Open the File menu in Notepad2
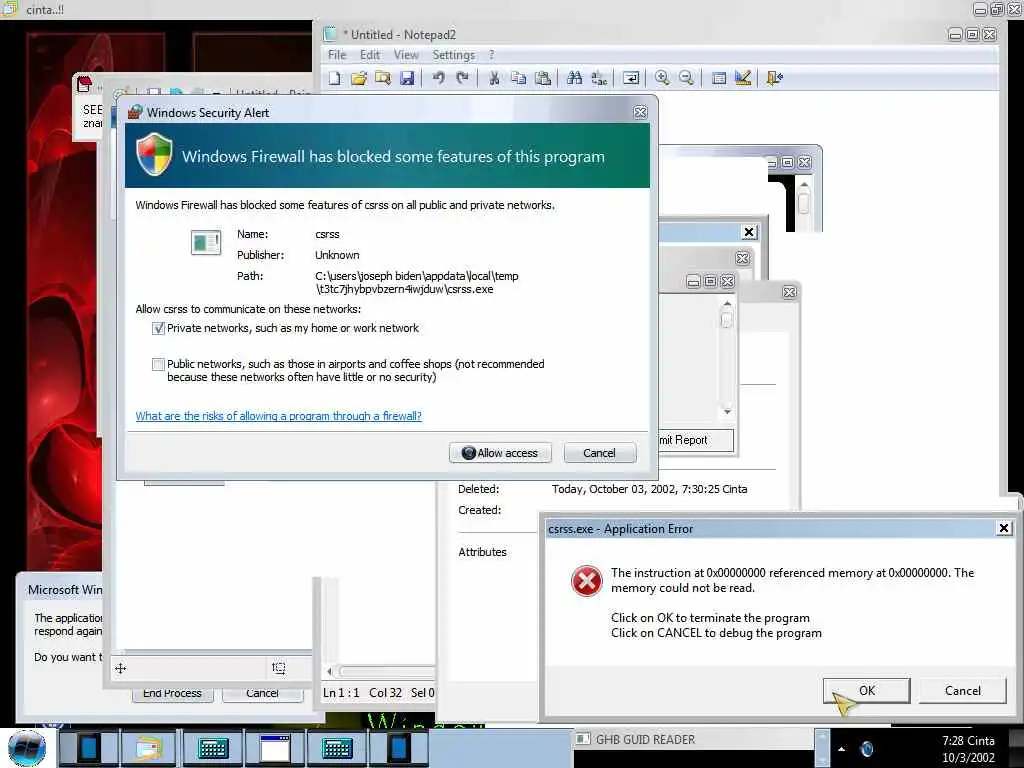 pos(337,55)
